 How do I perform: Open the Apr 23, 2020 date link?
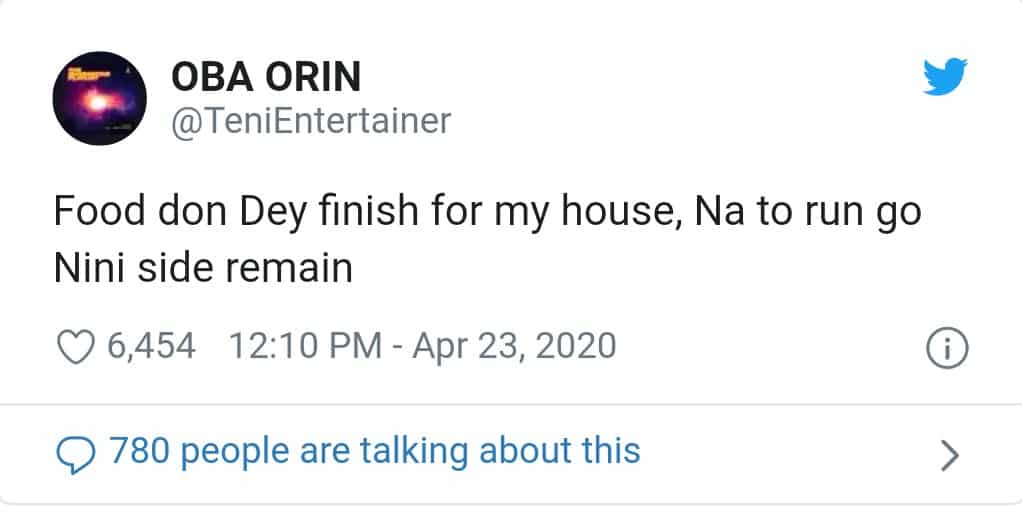pos(513,346)
